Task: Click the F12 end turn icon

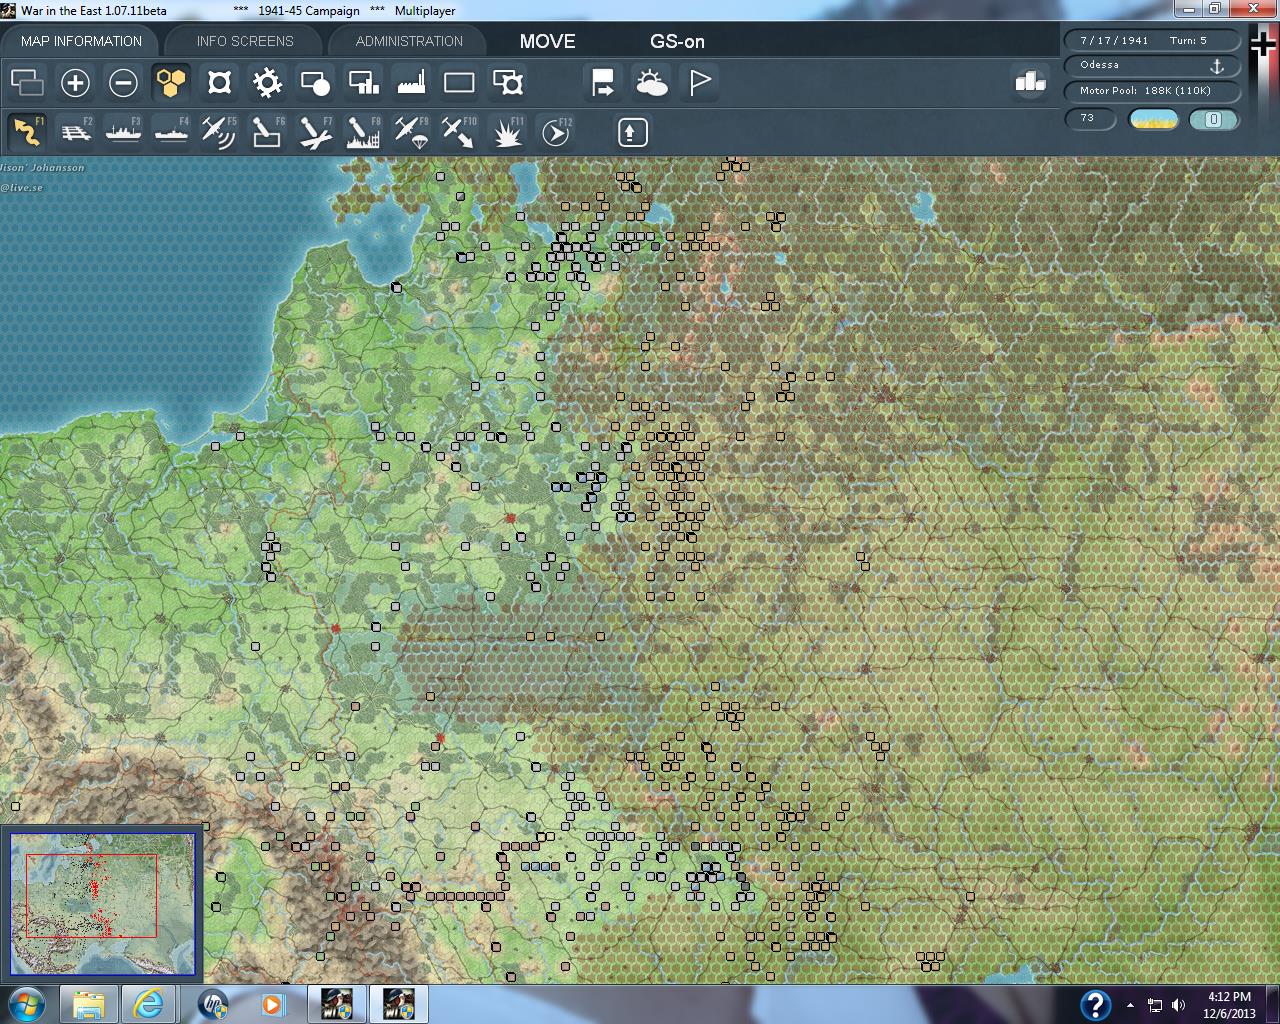Action: coord(555,132)
